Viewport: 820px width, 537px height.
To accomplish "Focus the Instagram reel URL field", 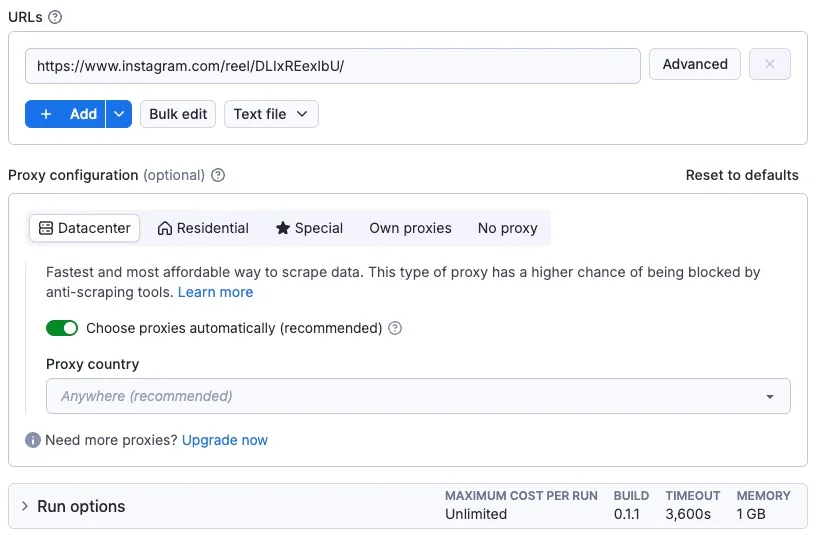I will (333, 66).
